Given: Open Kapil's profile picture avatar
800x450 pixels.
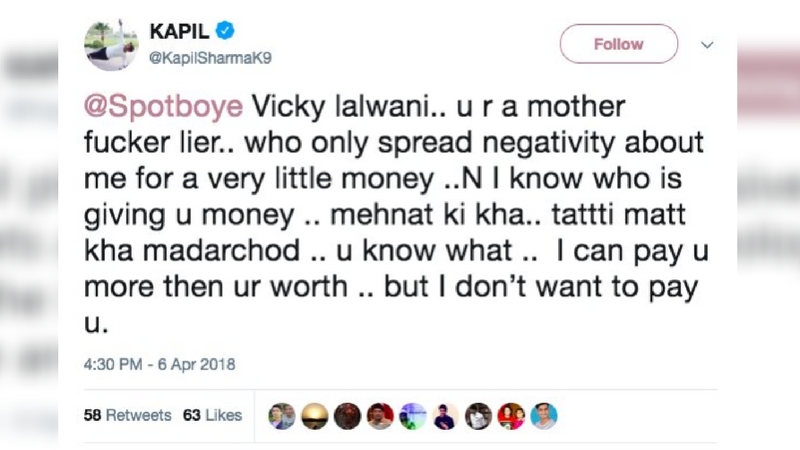Looking at the screenshot, I should (x=111, y=46).
